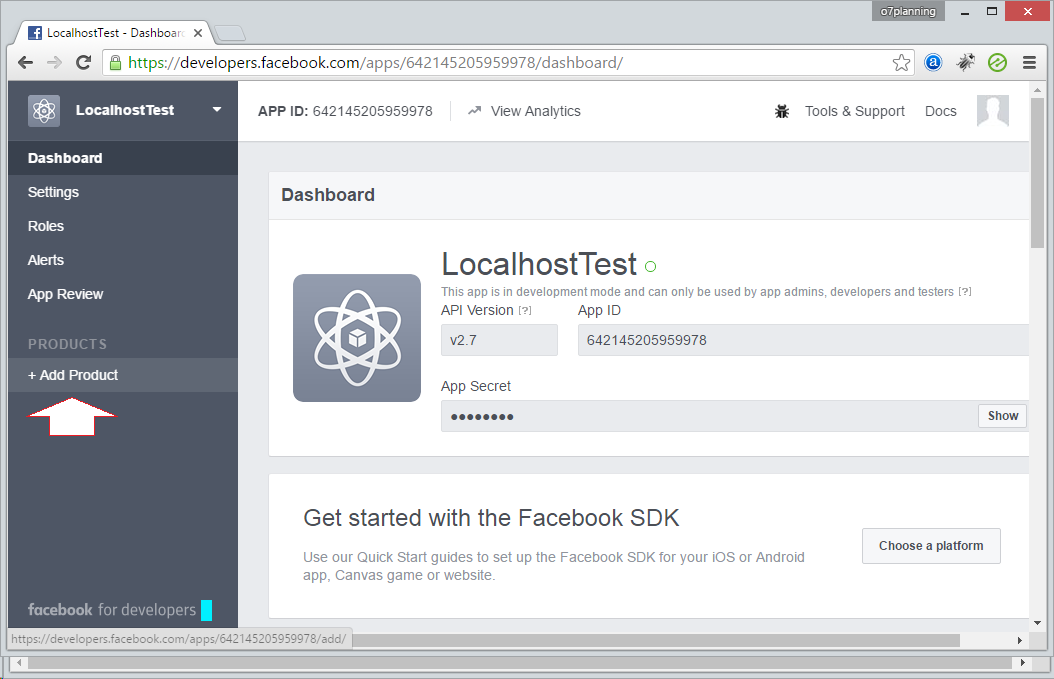Viewport: 1054px width, 679px height.
Task: Close the LocalhostTest Dashboard browser tab
Action: (198, 32)
